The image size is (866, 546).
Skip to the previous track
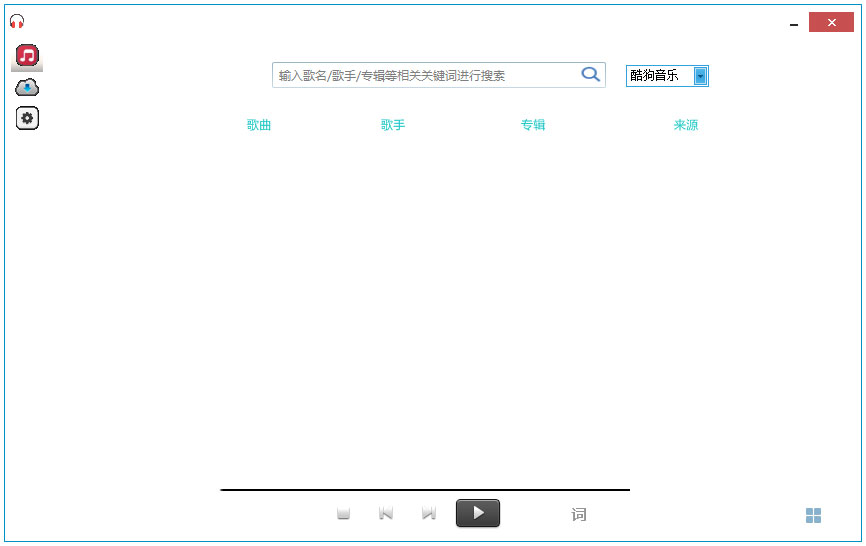[x=386, y=514]
